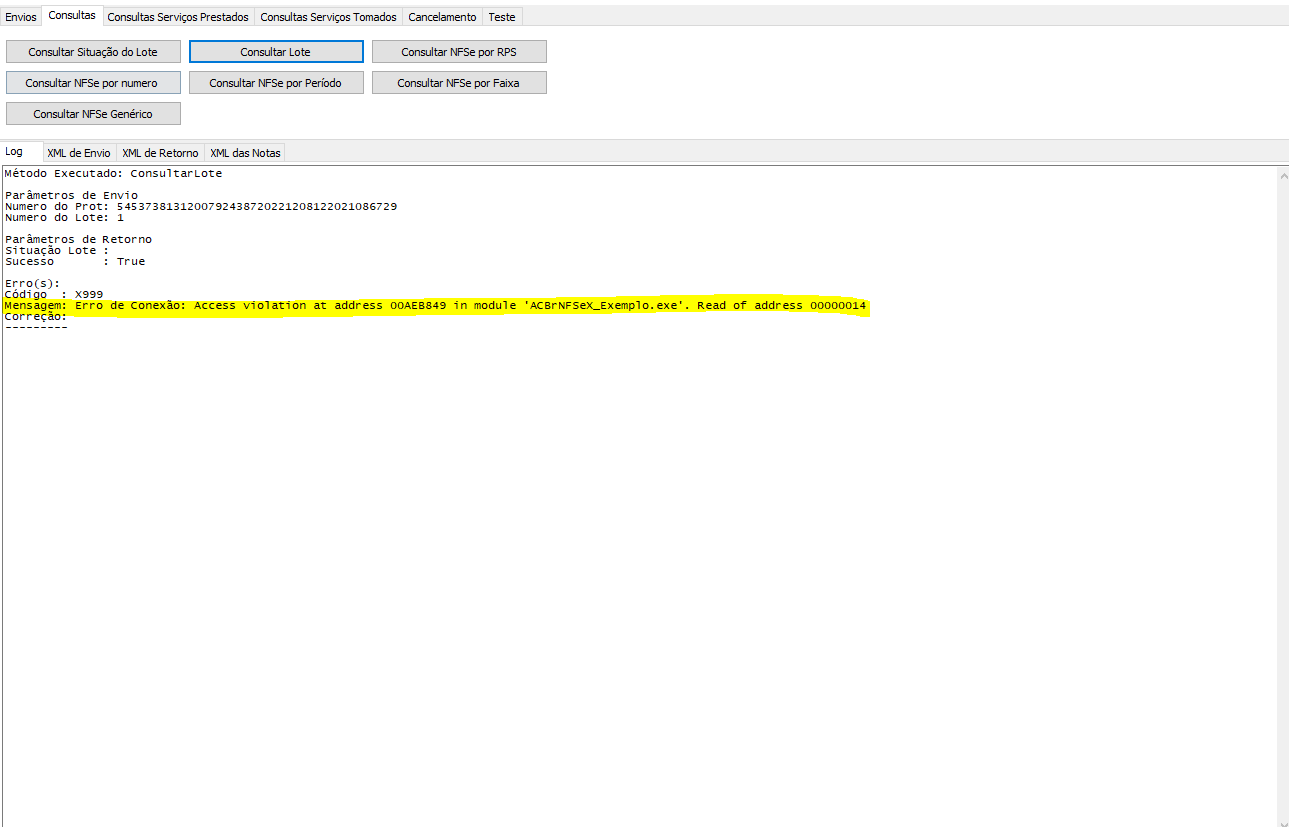Click Consultar NFSe Genérico button
This screenshot has width=1289, height=827.
pyautogui.click(x=93, y=114)
